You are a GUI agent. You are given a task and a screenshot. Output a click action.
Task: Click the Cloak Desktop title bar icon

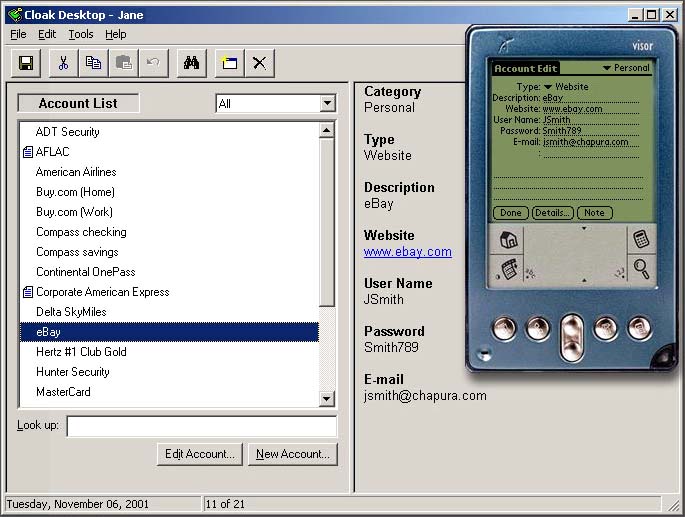click(x=15, y=15)
